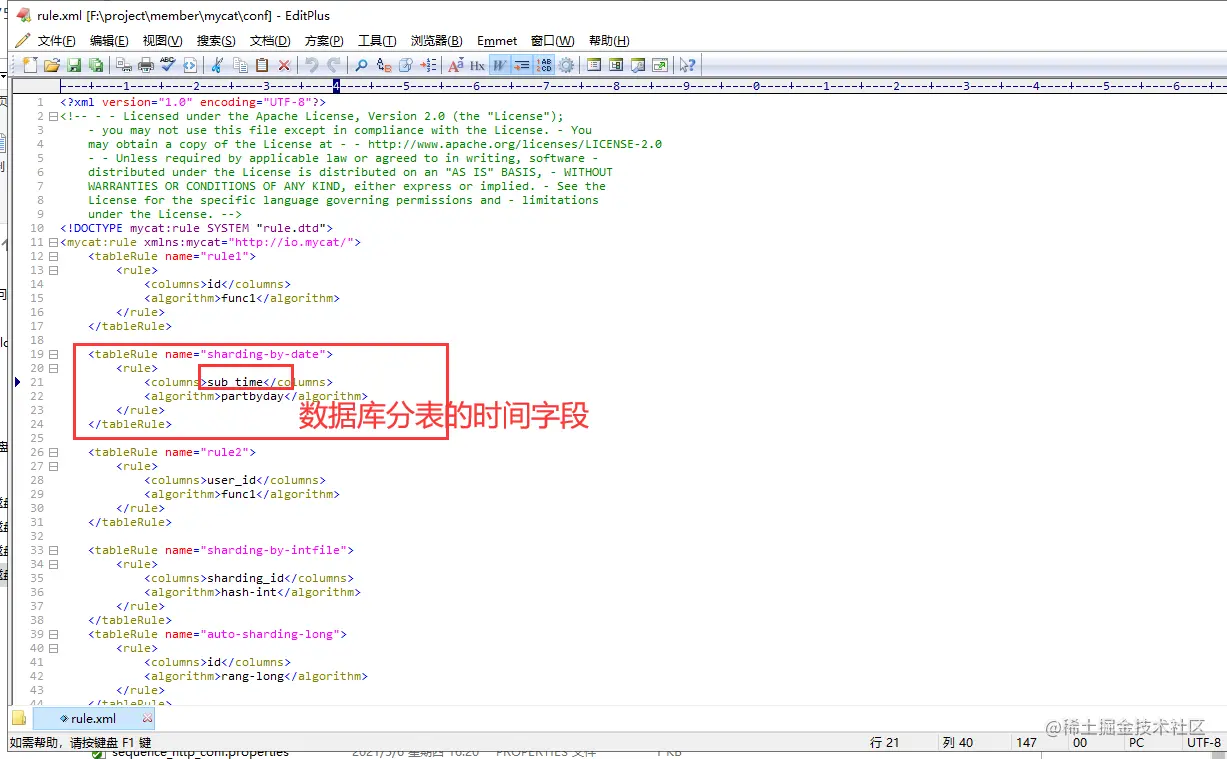Viewport: 1227px width, 759px height.
Task: Toggle Word Wrap (W icon)
Action: [500, 65]
